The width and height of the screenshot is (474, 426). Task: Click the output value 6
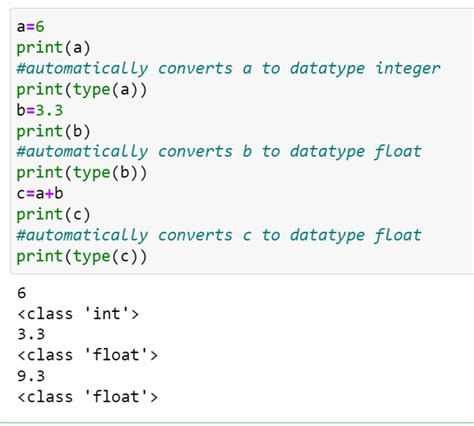(22, 293)
